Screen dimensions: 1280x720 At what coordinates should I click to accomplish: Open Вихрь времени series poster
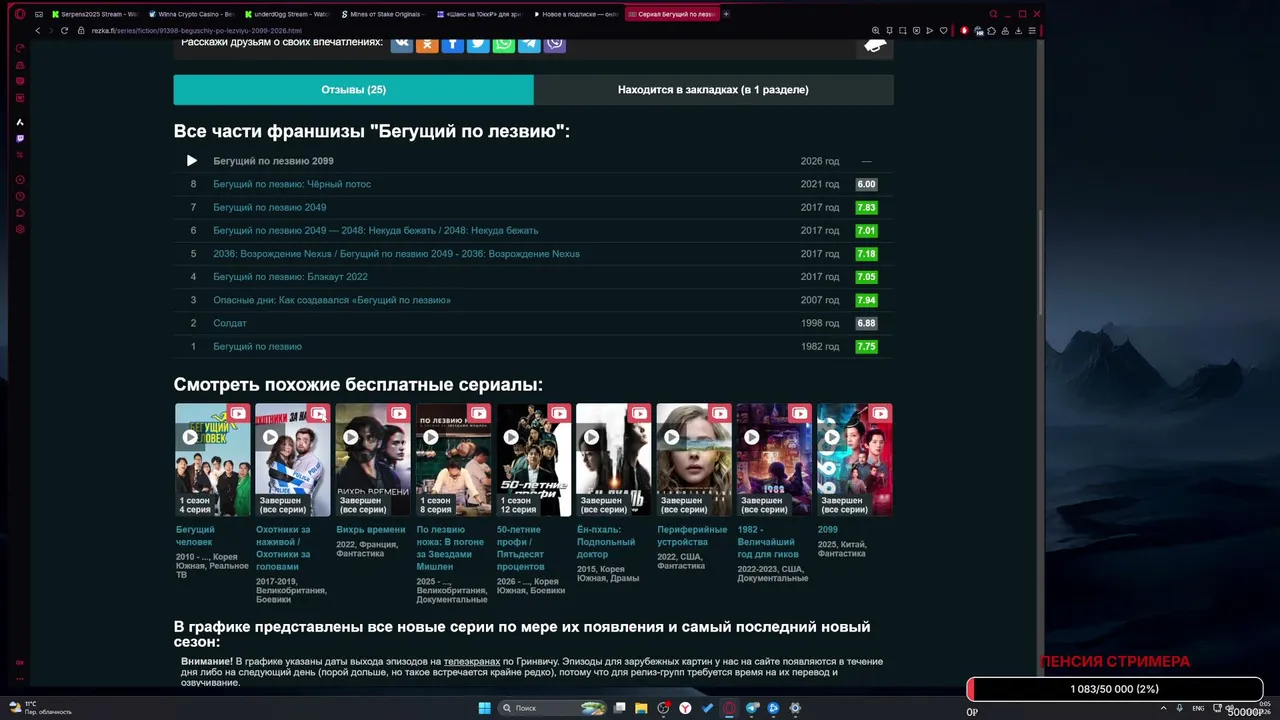(373, 460)
